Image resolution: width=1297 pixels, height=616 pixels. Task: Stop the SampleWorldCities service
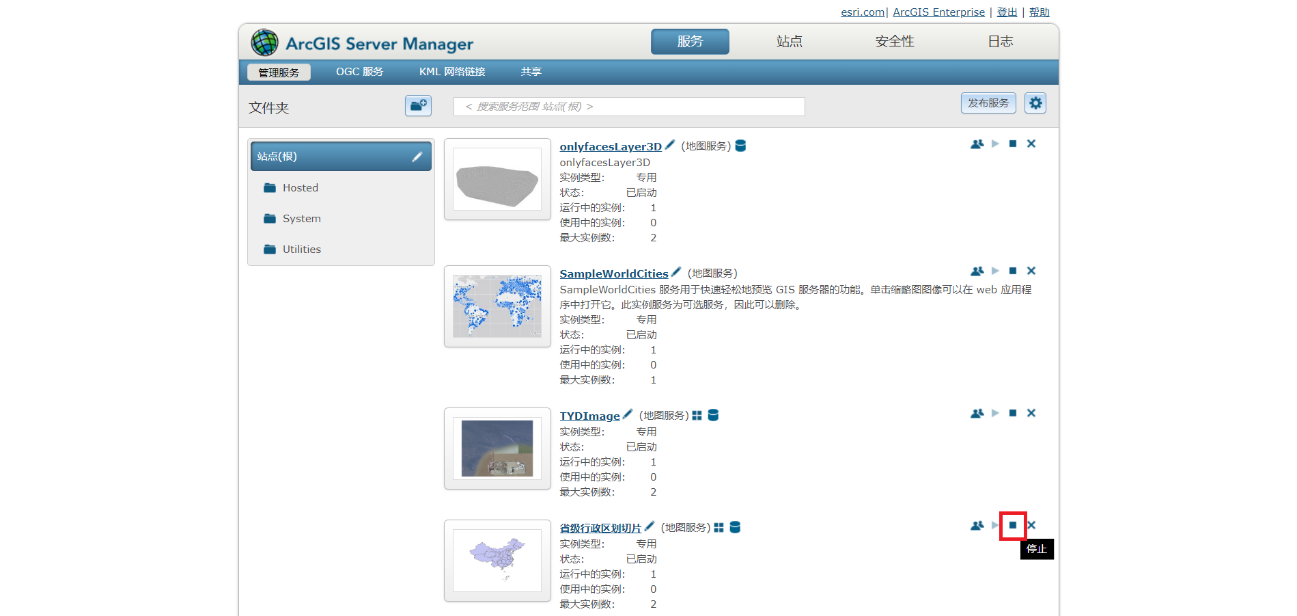click(x=1012, y=271)
